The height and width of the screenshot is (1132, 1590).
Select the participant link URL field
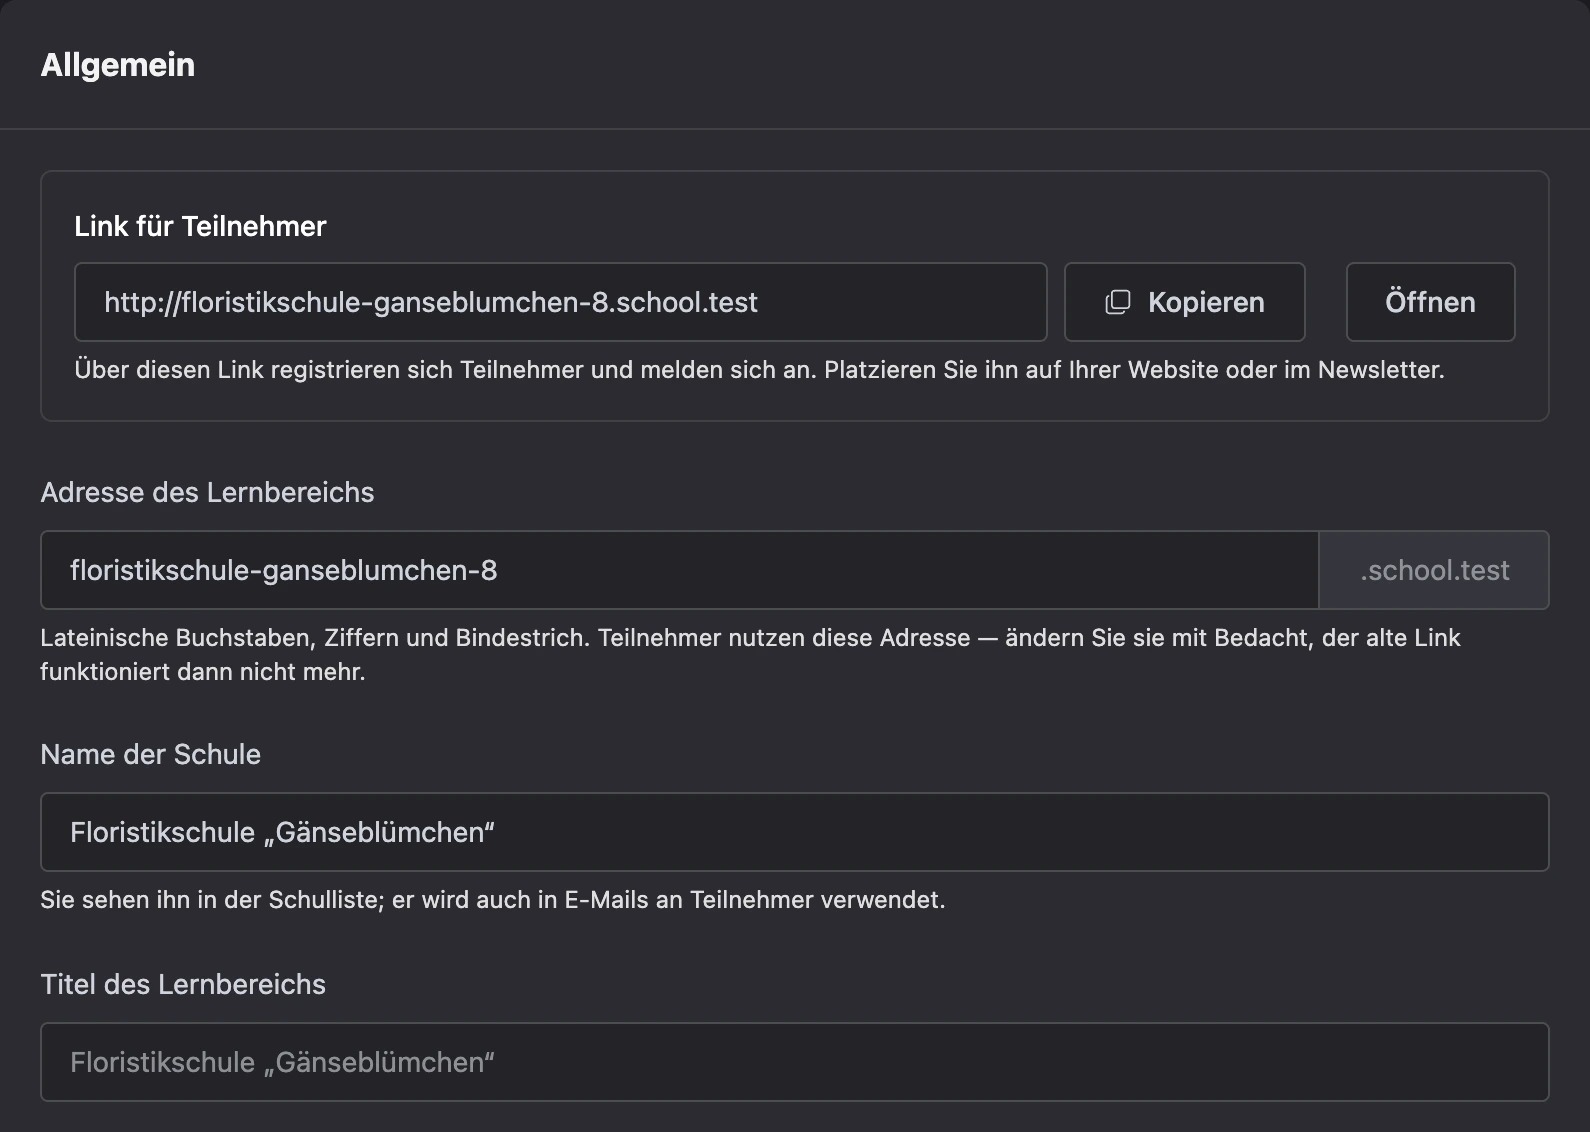tap(560, 302)
